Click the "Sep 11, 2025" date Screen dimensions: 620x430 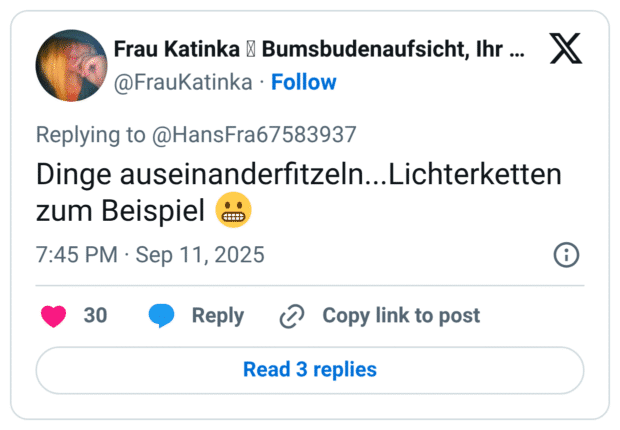pyautogui.click(x=200, y=255)
